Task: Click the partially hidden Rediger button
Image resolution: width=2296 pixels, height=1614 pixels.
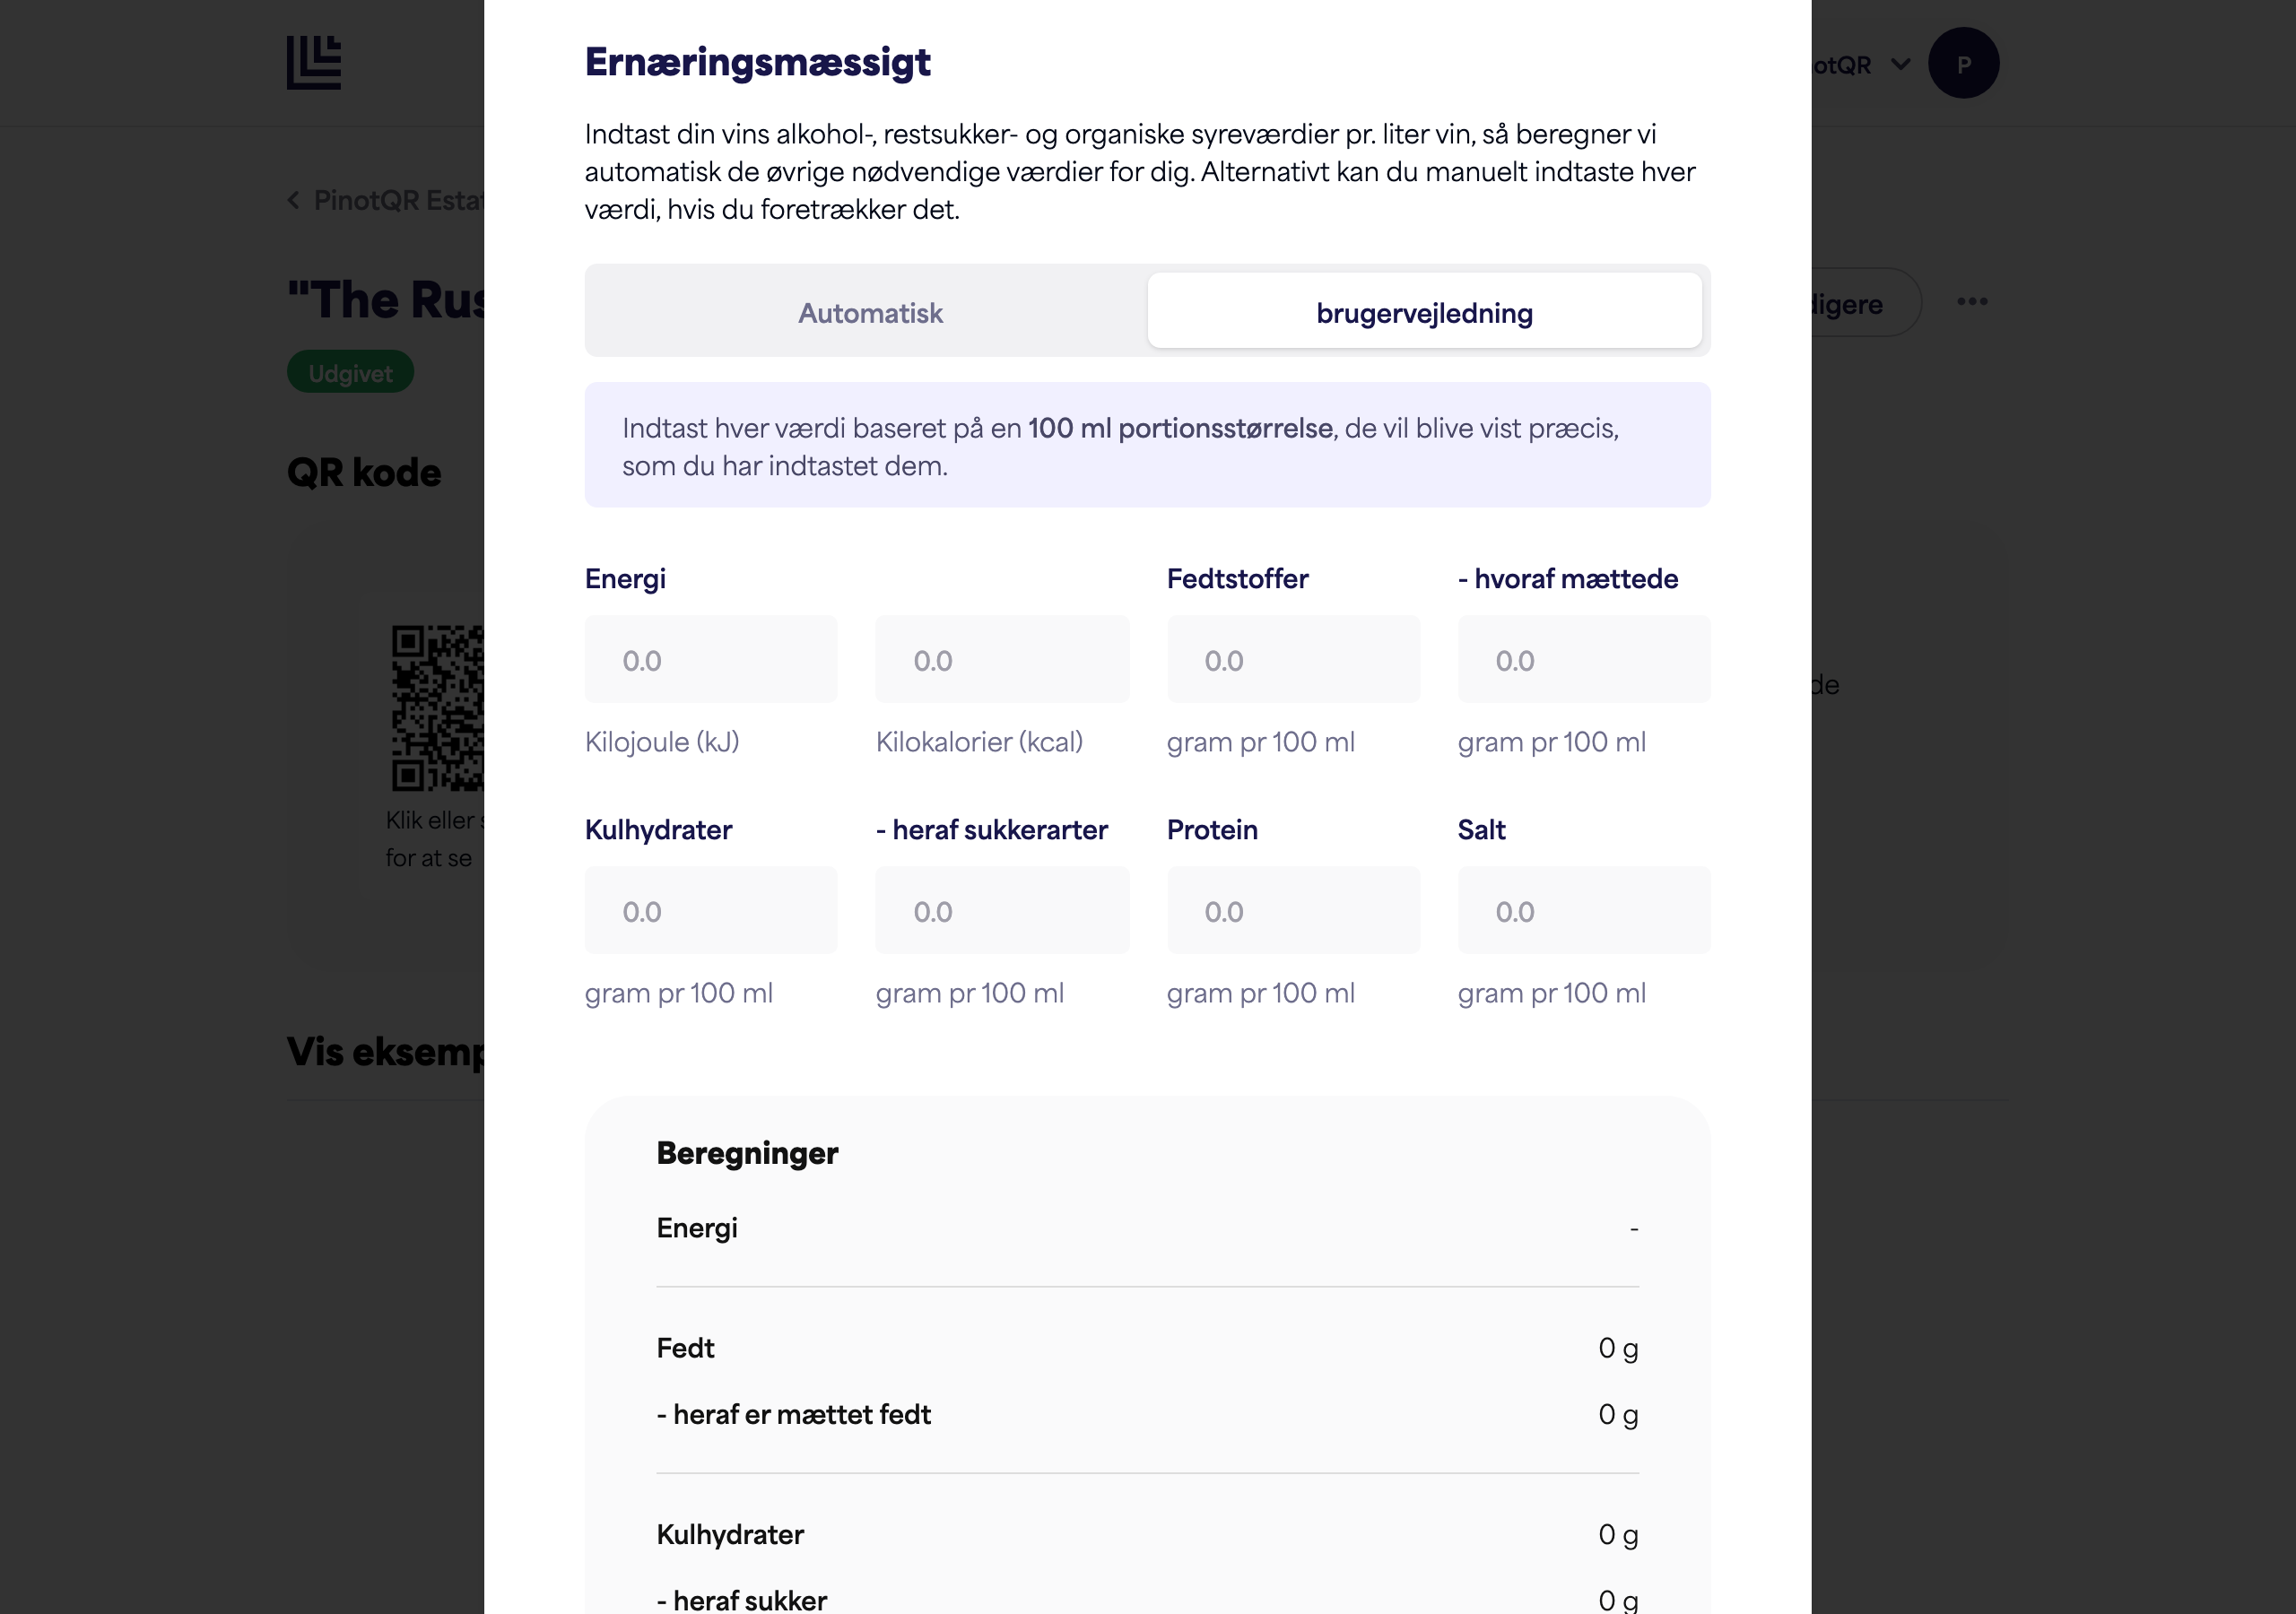Action: coord(1864,303)
